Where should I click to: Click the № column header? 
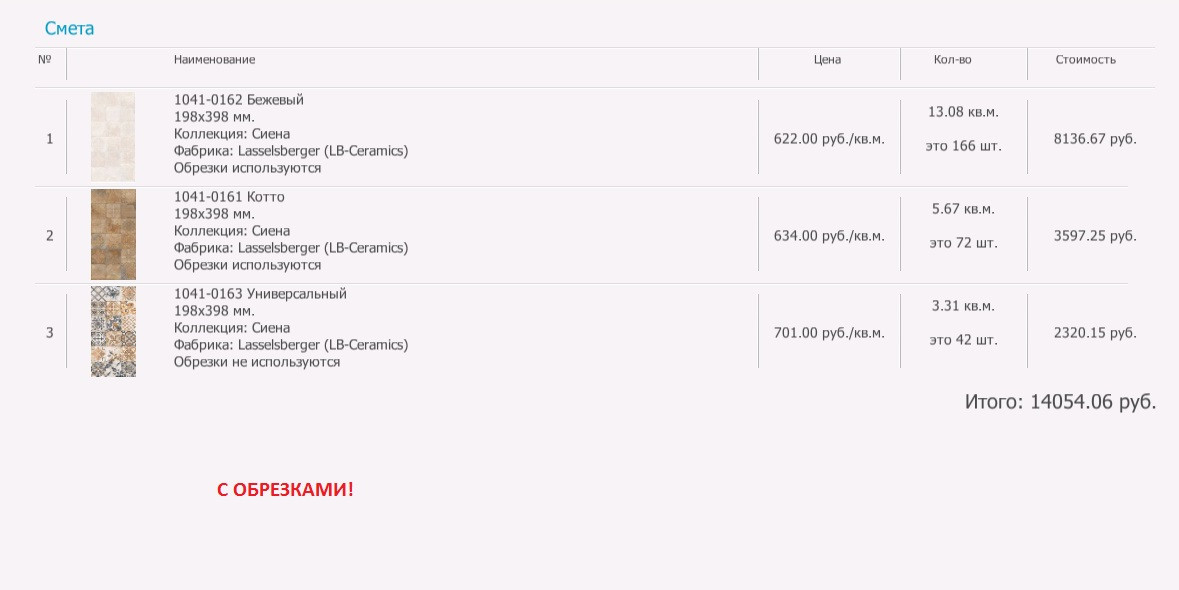(44, 59)
